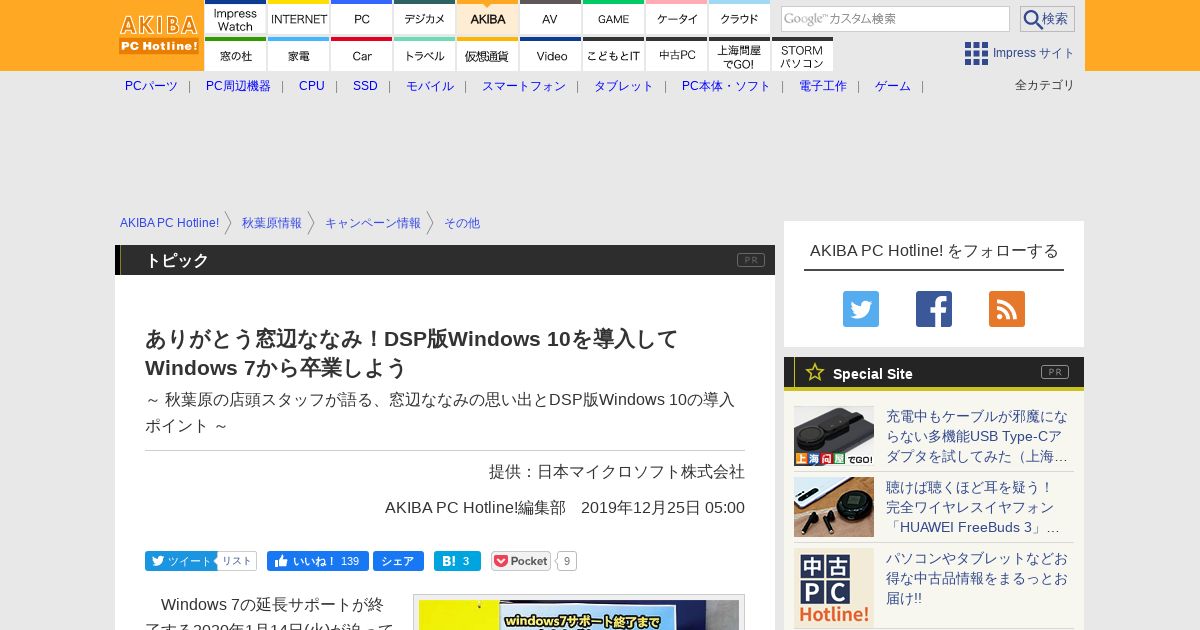Click AKIBA PC Hotline! breadcrumb
The image size is (1200, 630).
(169, 223)
